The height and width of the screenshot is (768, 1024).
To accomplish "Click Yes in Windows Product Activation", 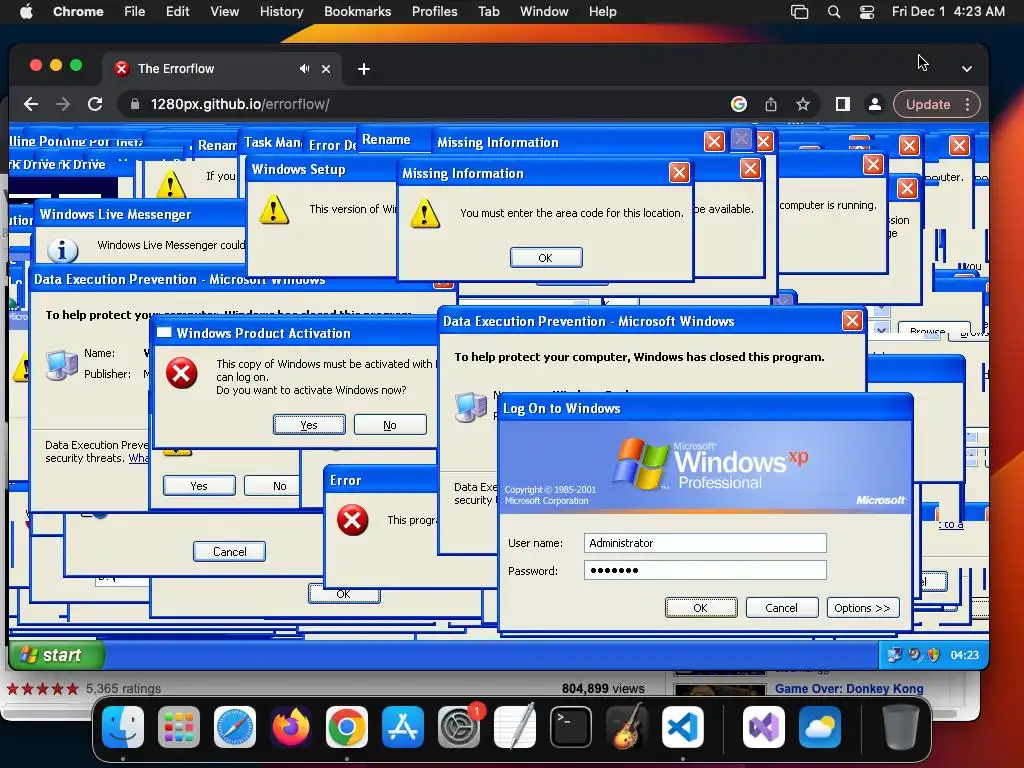I will (x=309, y=424).
